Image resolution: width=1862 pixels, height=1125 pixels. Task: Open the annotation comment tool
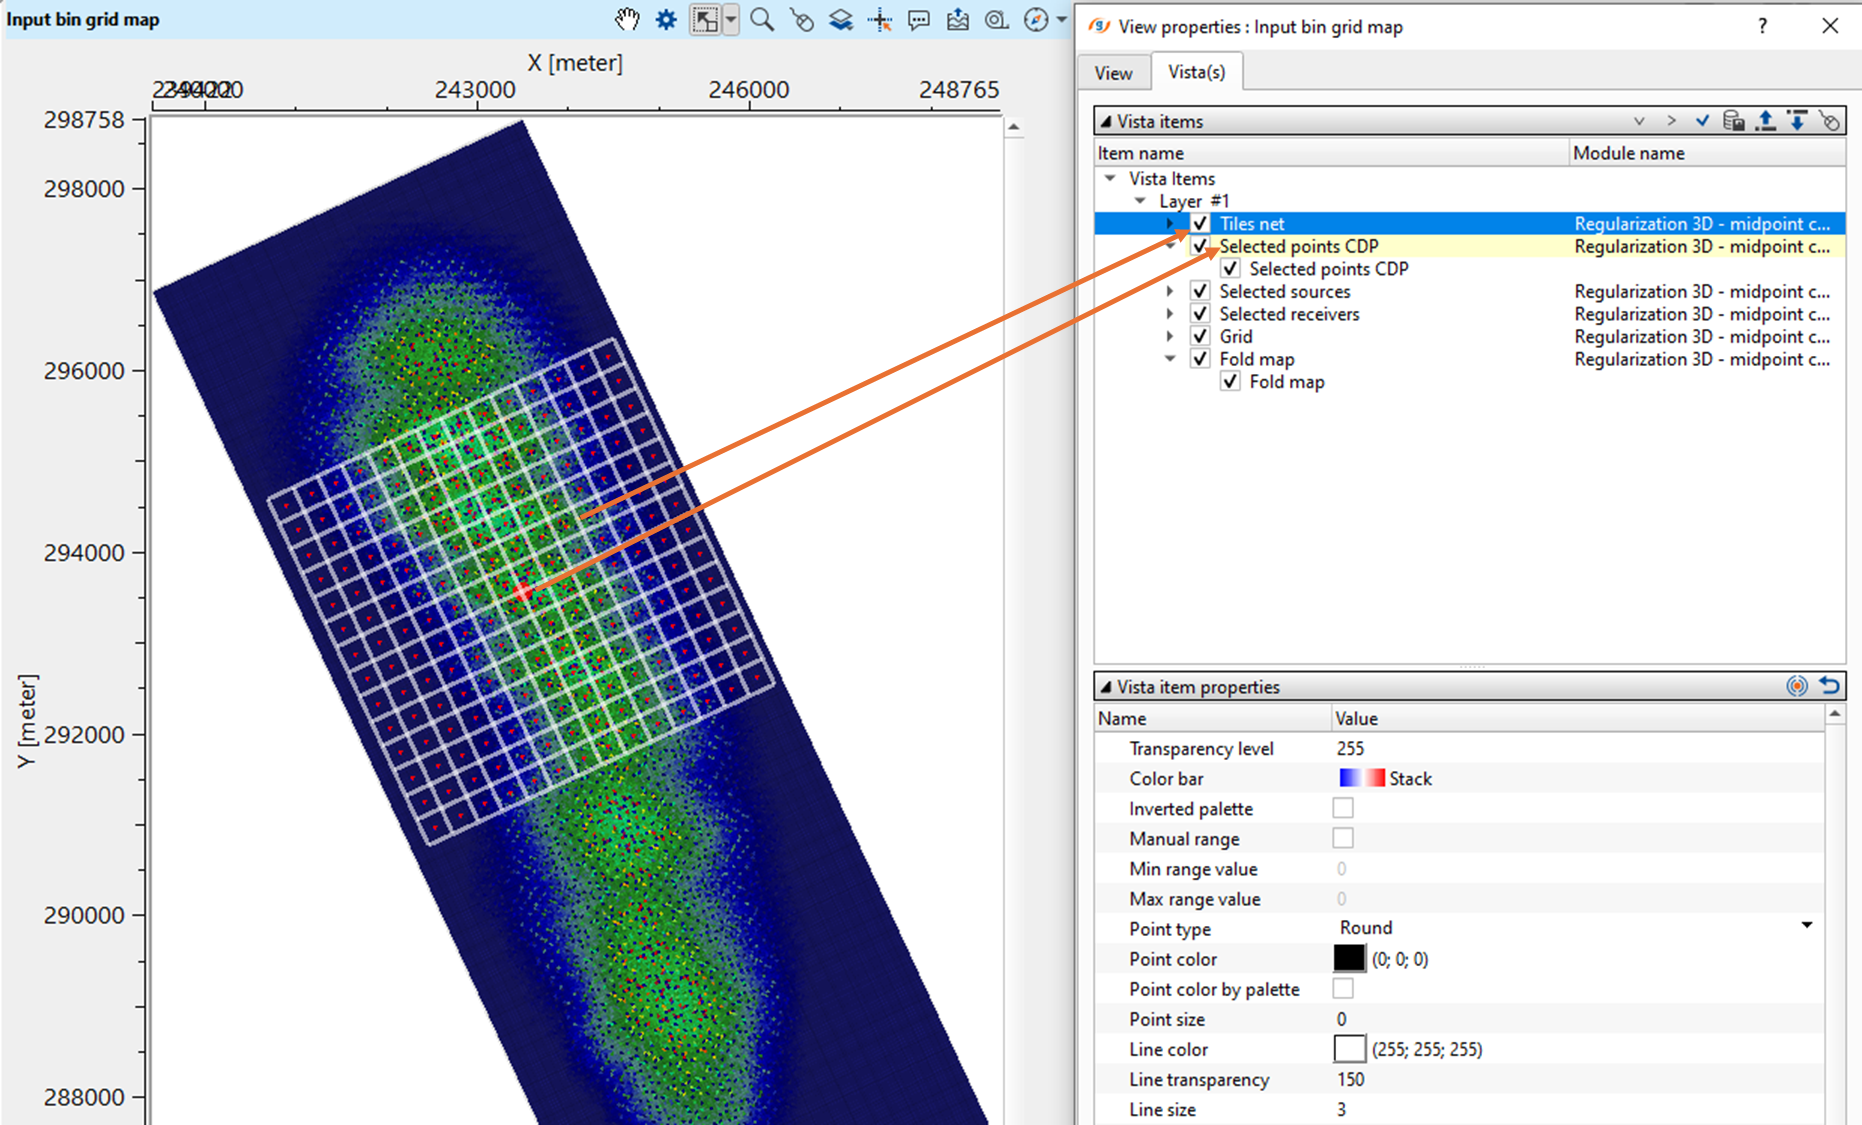coord(919,19)
